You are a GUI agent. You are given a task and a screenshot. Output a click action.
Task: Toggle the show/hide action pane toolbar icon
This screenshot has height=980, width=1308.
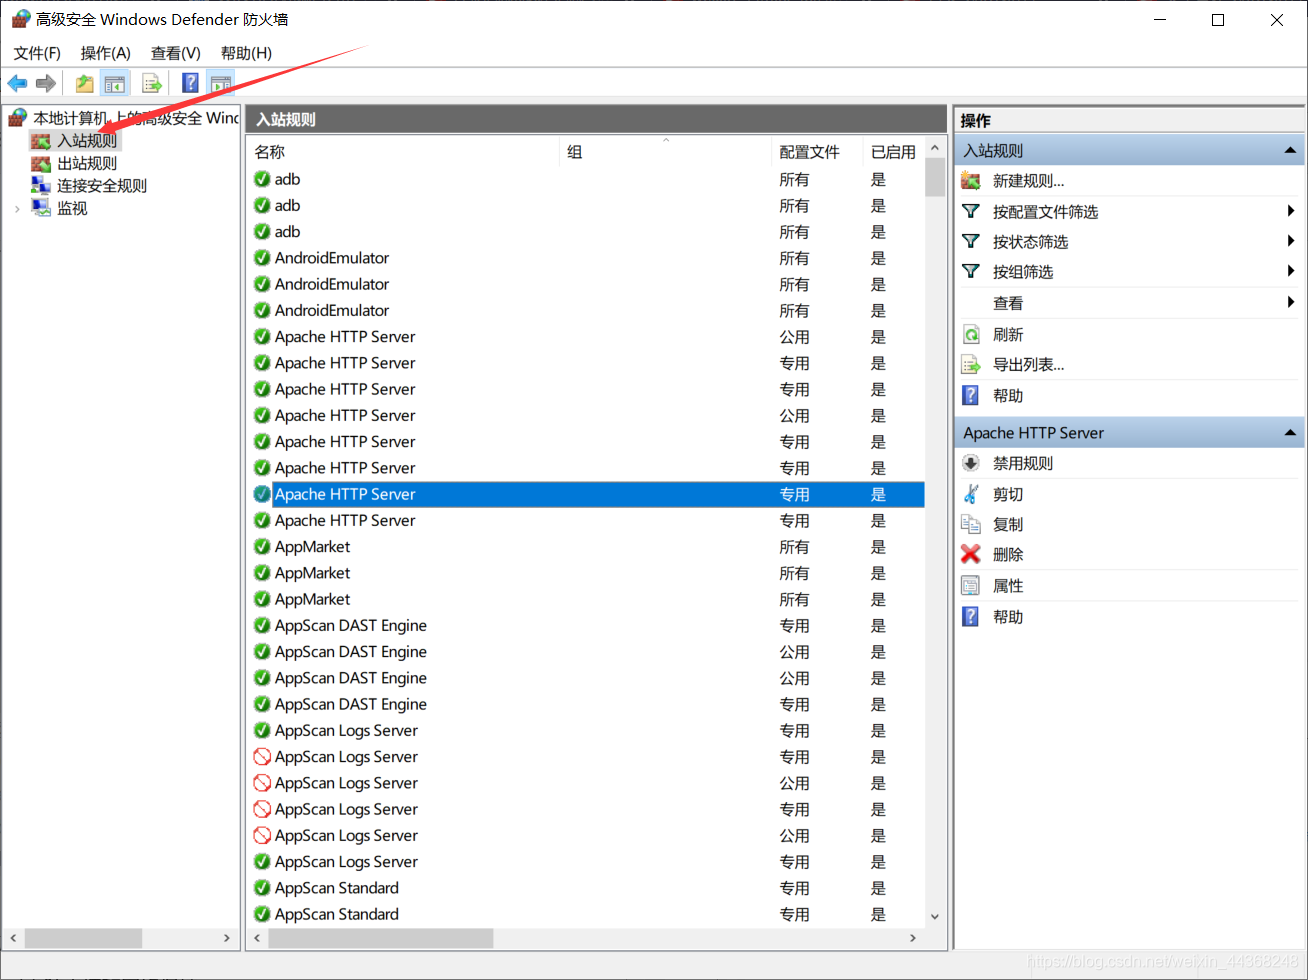pyautogui.click(x=220, y=83)
